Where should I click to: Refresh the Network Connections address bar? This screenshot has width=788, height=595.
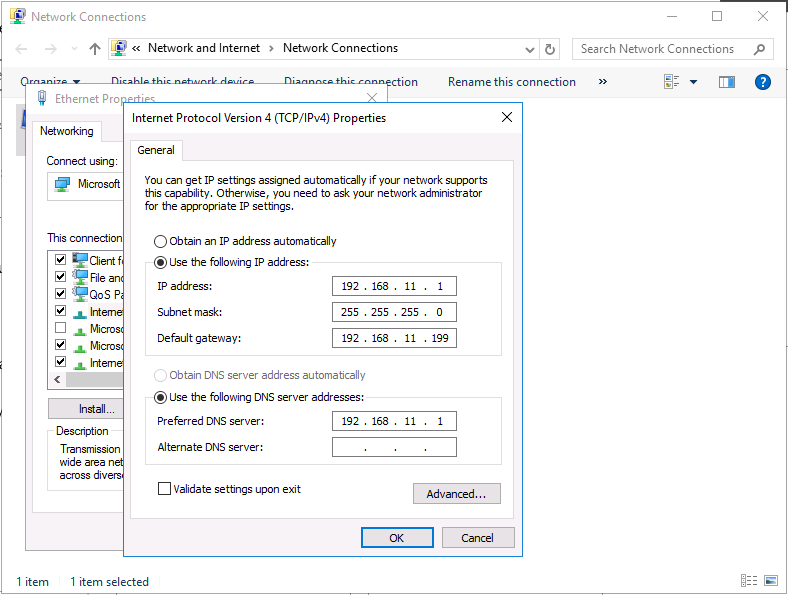click(550, 49)
